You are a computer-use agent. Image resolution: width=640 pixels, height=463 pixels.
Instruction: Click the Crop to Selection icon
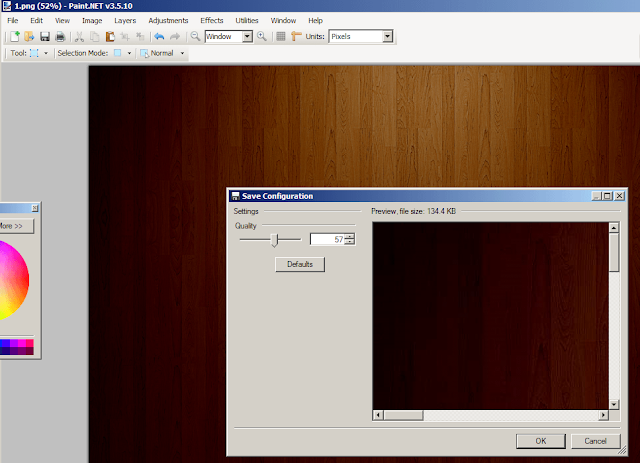[125, 36]
